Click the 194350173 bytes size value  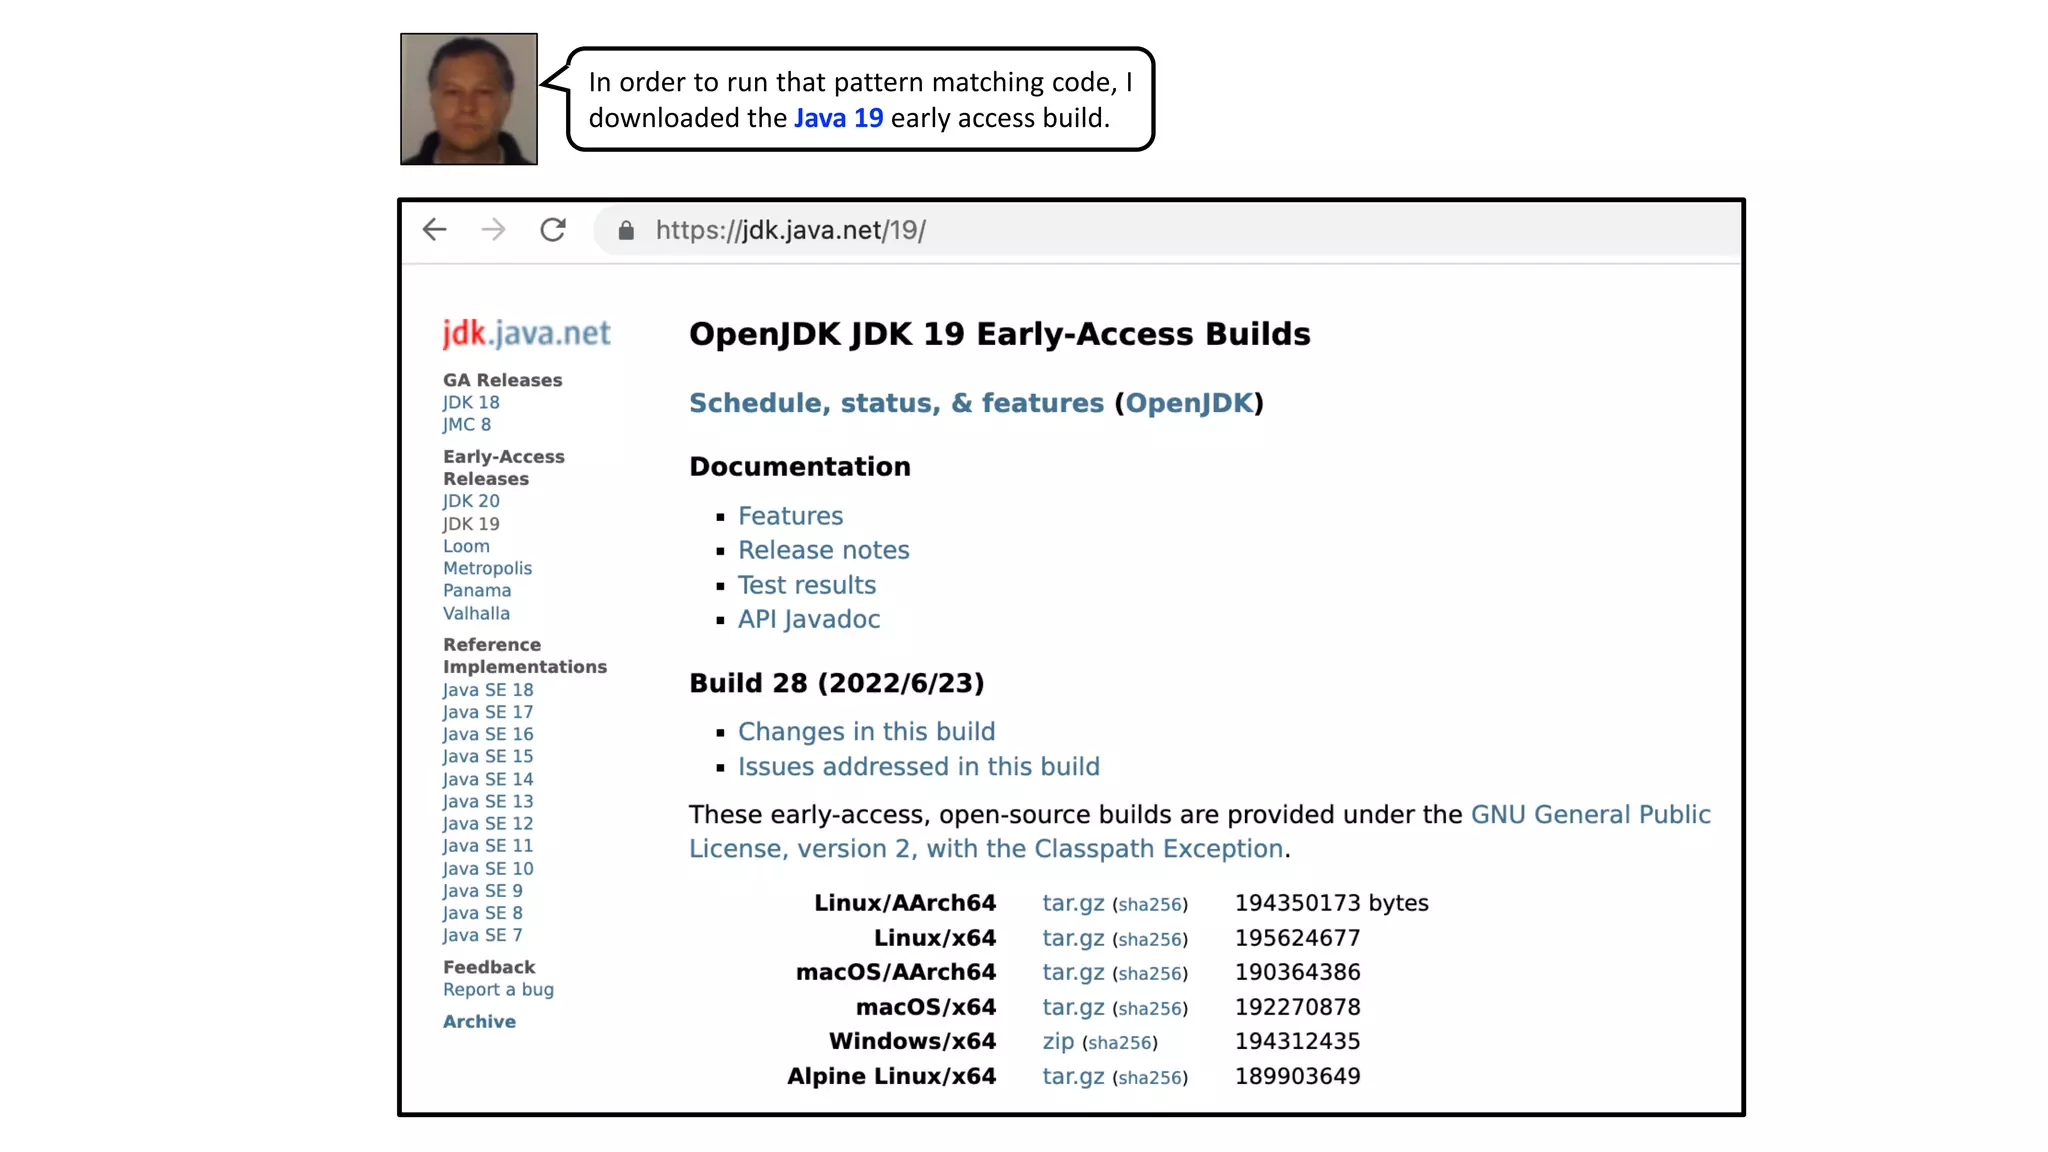click(1331, 903)
